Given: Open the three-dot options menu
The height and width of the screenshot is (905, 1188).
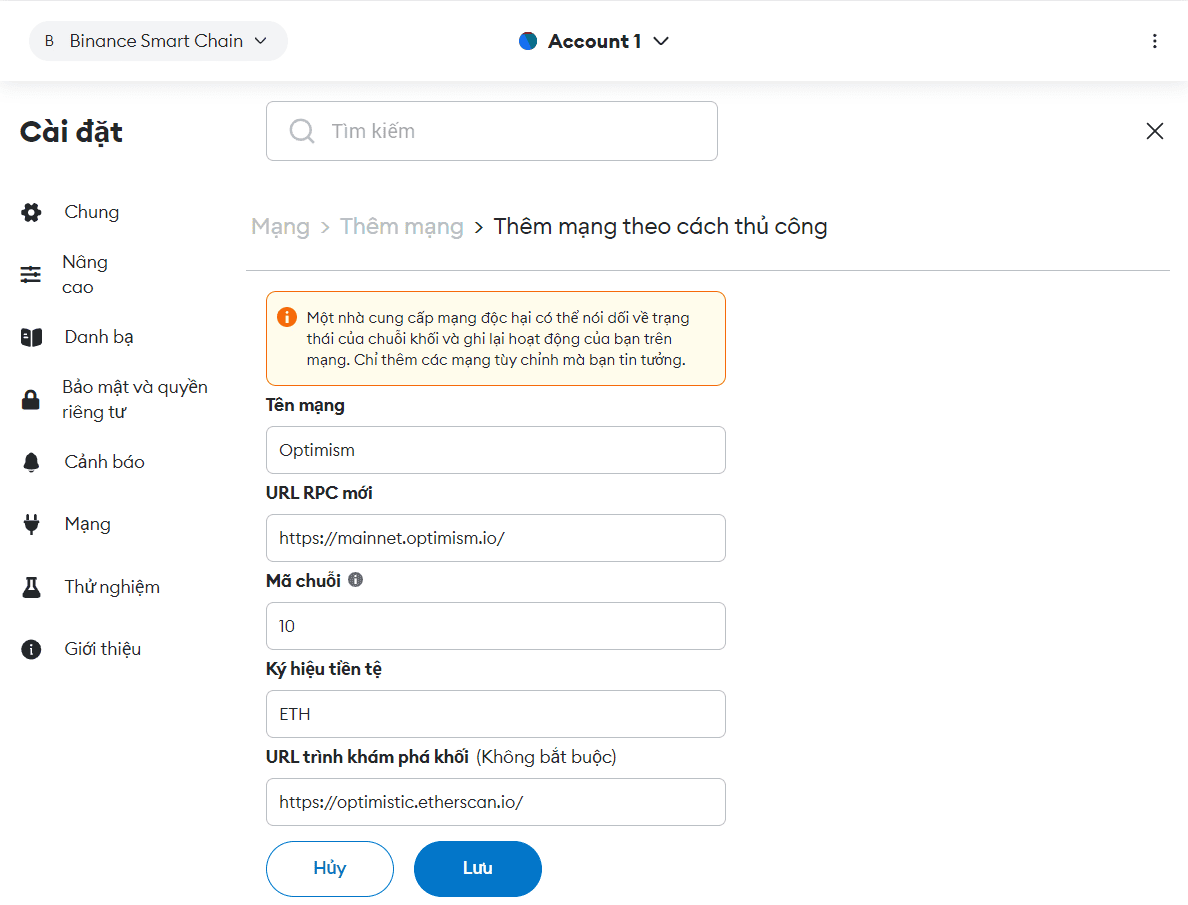Looking at the screenshot, I should (1155, 41).
